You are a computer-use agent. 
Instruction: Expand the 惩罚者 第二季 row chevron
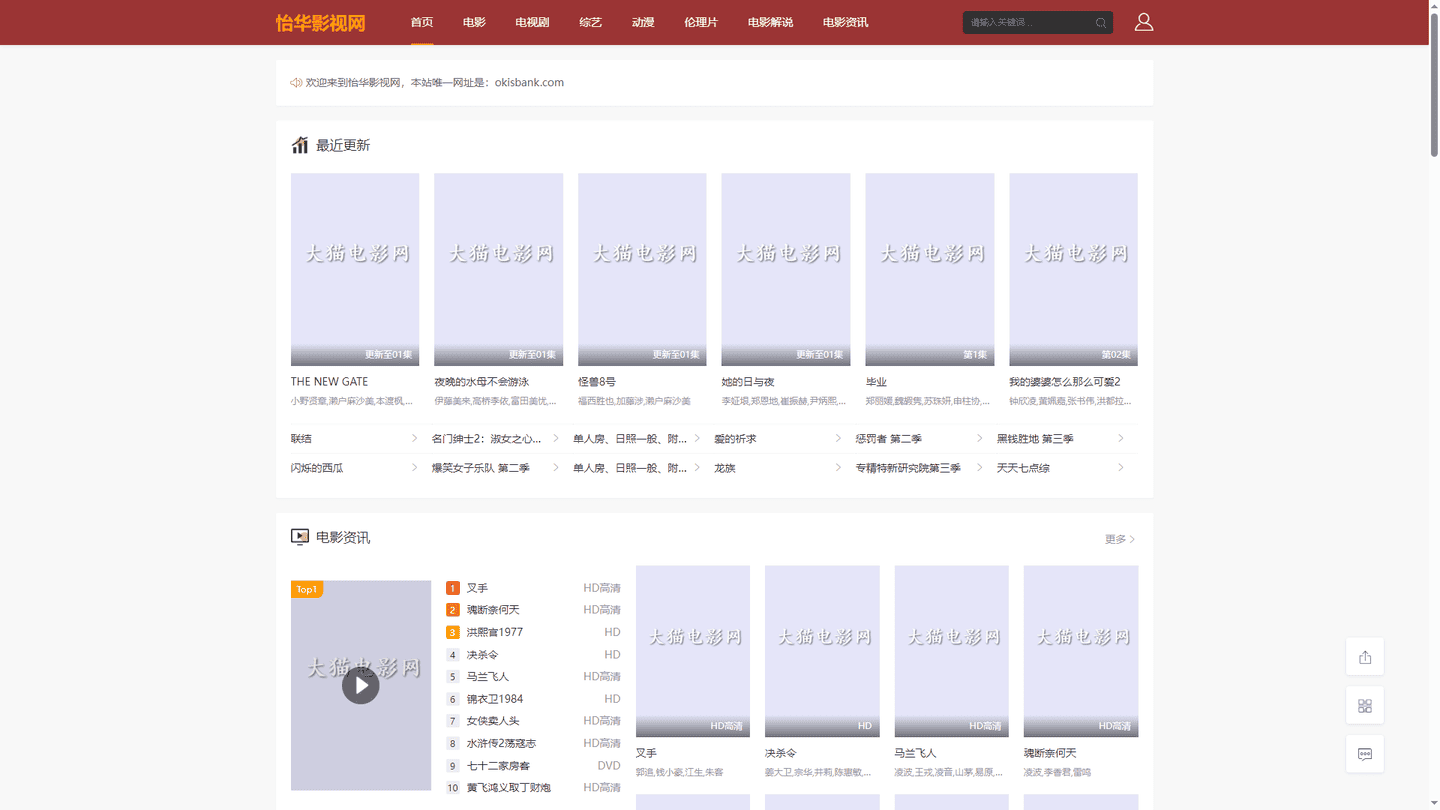[x=979, y=438]
